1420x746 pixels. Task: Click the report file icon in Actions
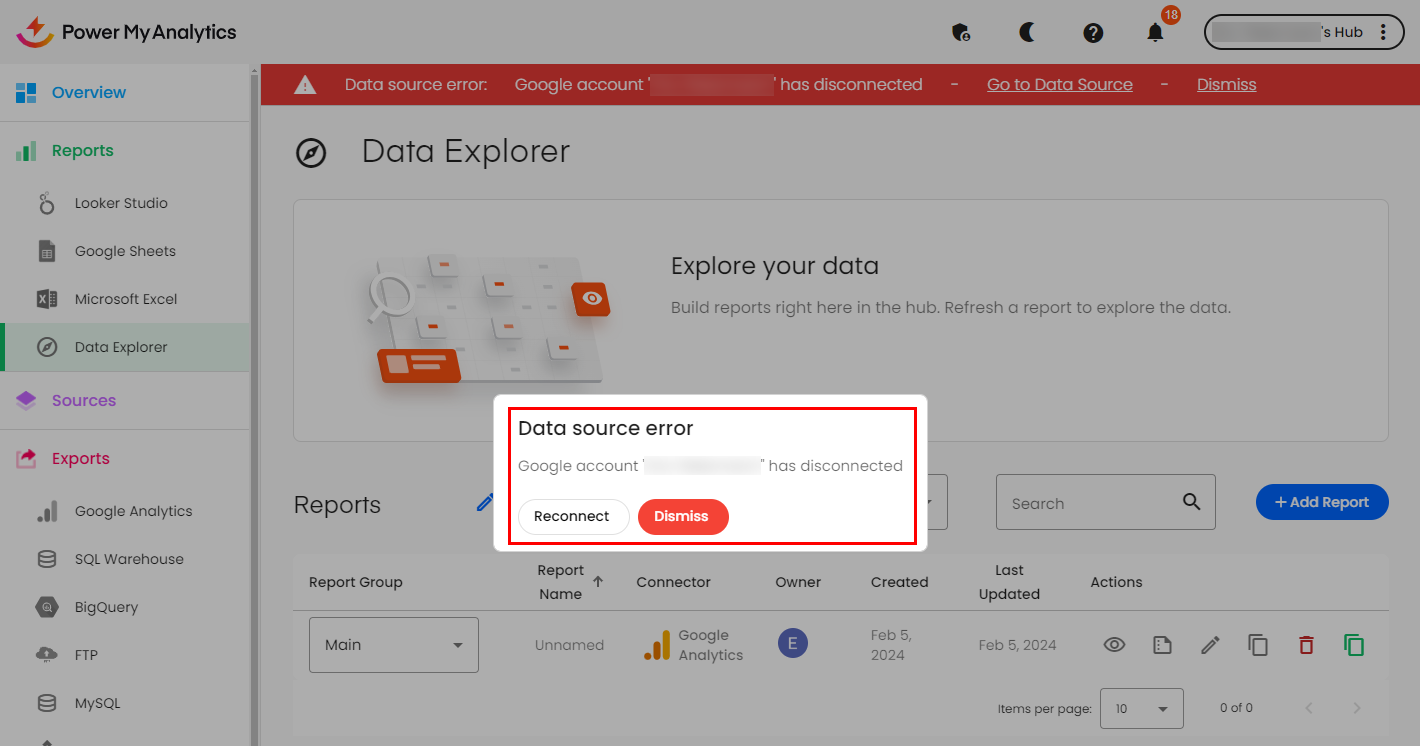pos(1162,645)
